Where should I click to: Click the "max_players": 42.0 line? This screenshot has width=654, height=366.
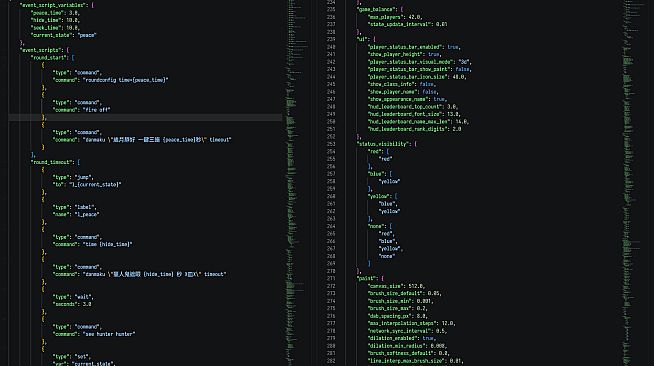(x=395, y=17)
